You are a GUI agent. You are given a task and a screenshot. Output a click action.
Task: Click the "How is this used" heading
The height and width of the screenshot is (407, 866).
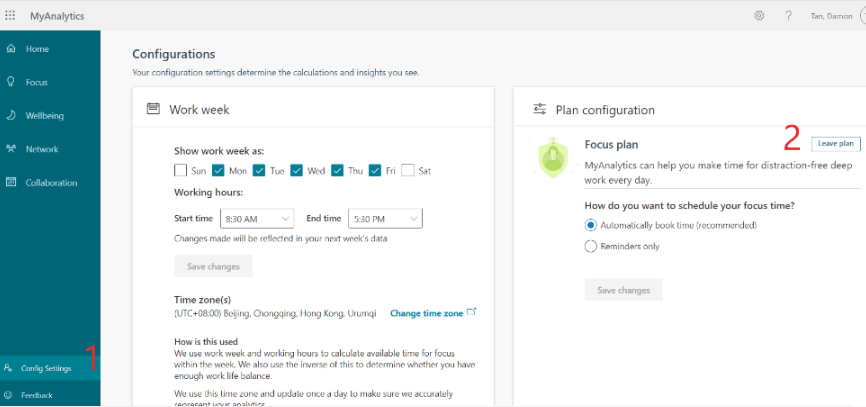(x=206, y=341)
